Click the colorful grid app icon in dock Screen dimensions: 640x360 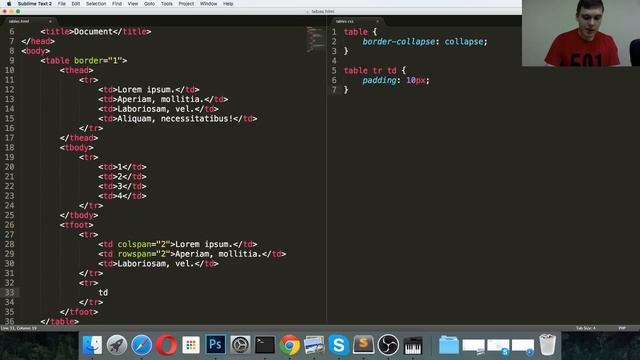(191, 345)
